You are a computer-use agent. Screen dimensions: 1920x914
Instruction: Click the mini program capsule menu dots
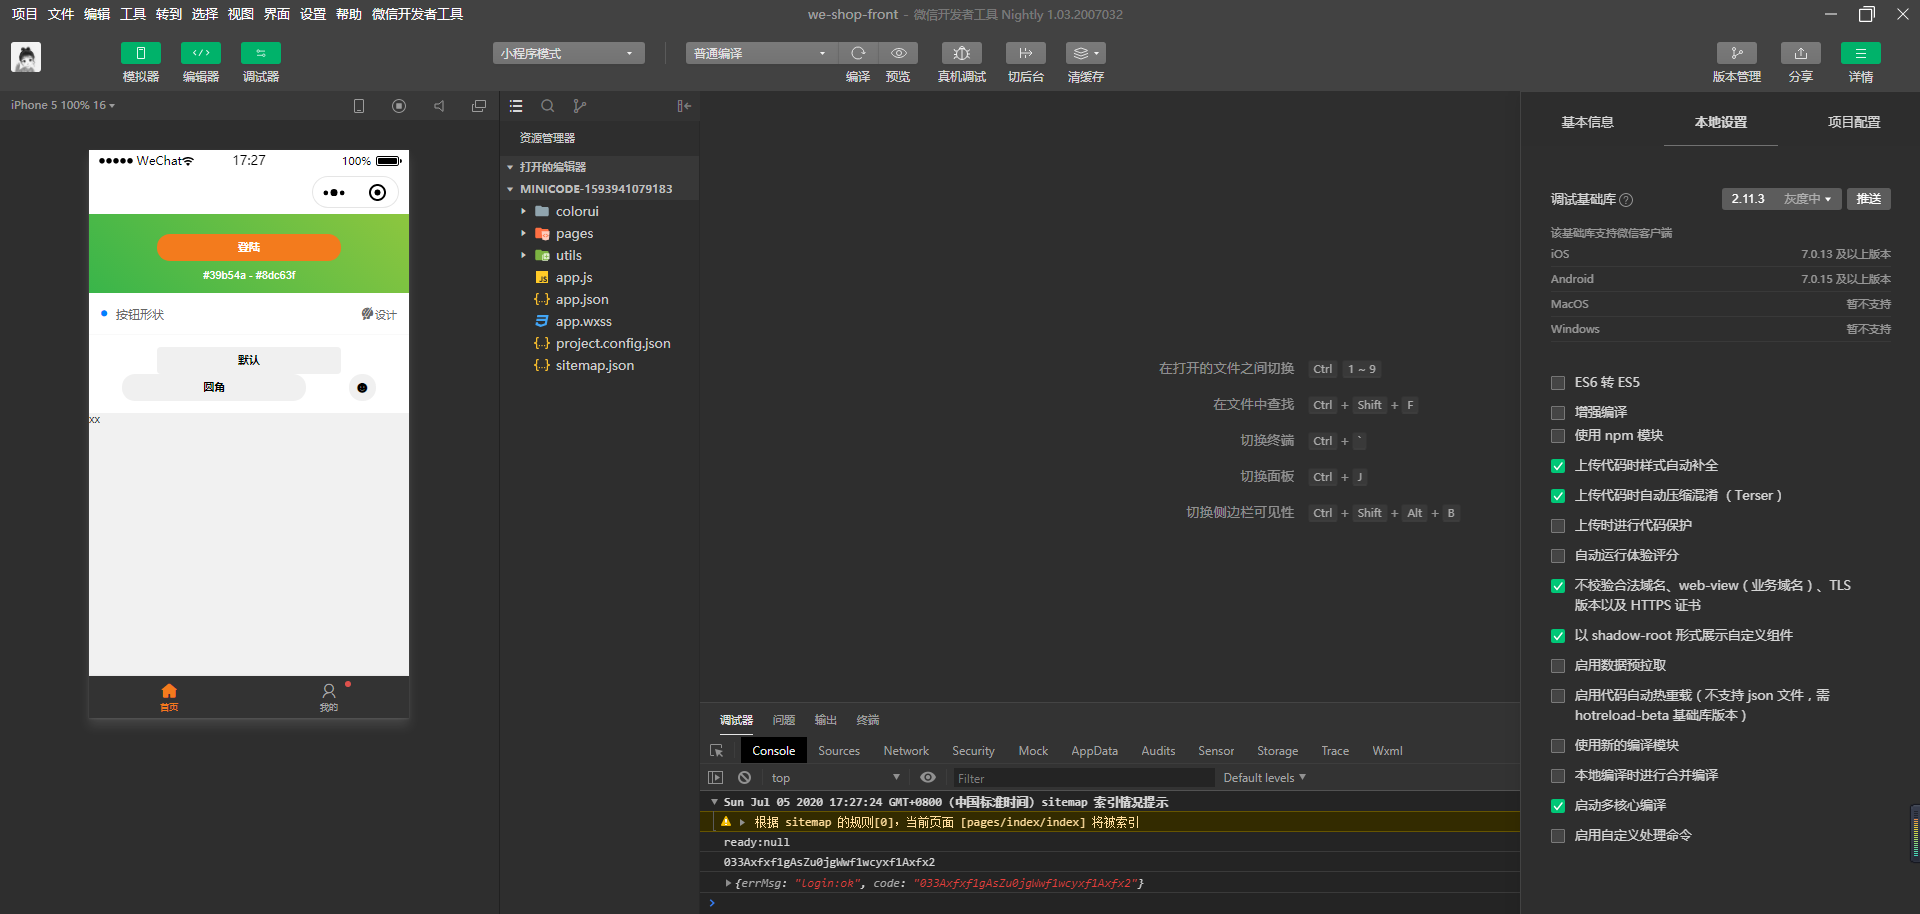(x=335, y=193)
